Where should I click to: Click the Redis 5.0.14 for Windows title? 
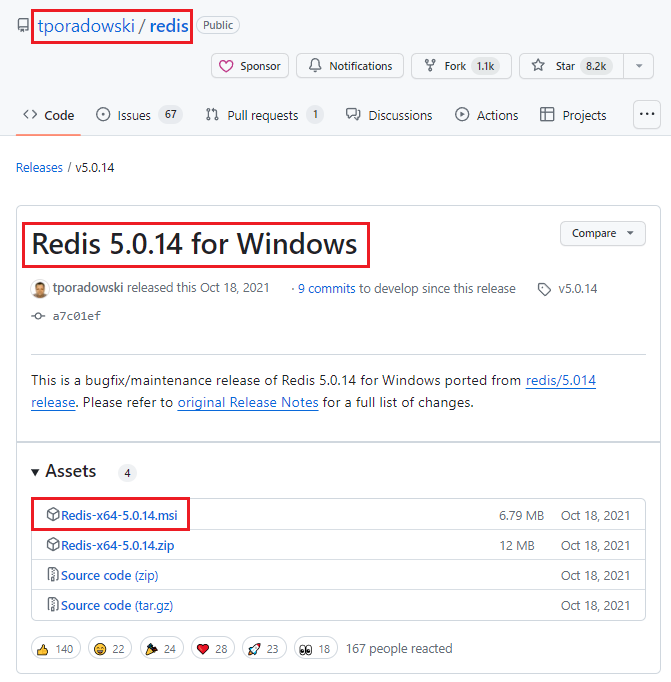point(194,244)
